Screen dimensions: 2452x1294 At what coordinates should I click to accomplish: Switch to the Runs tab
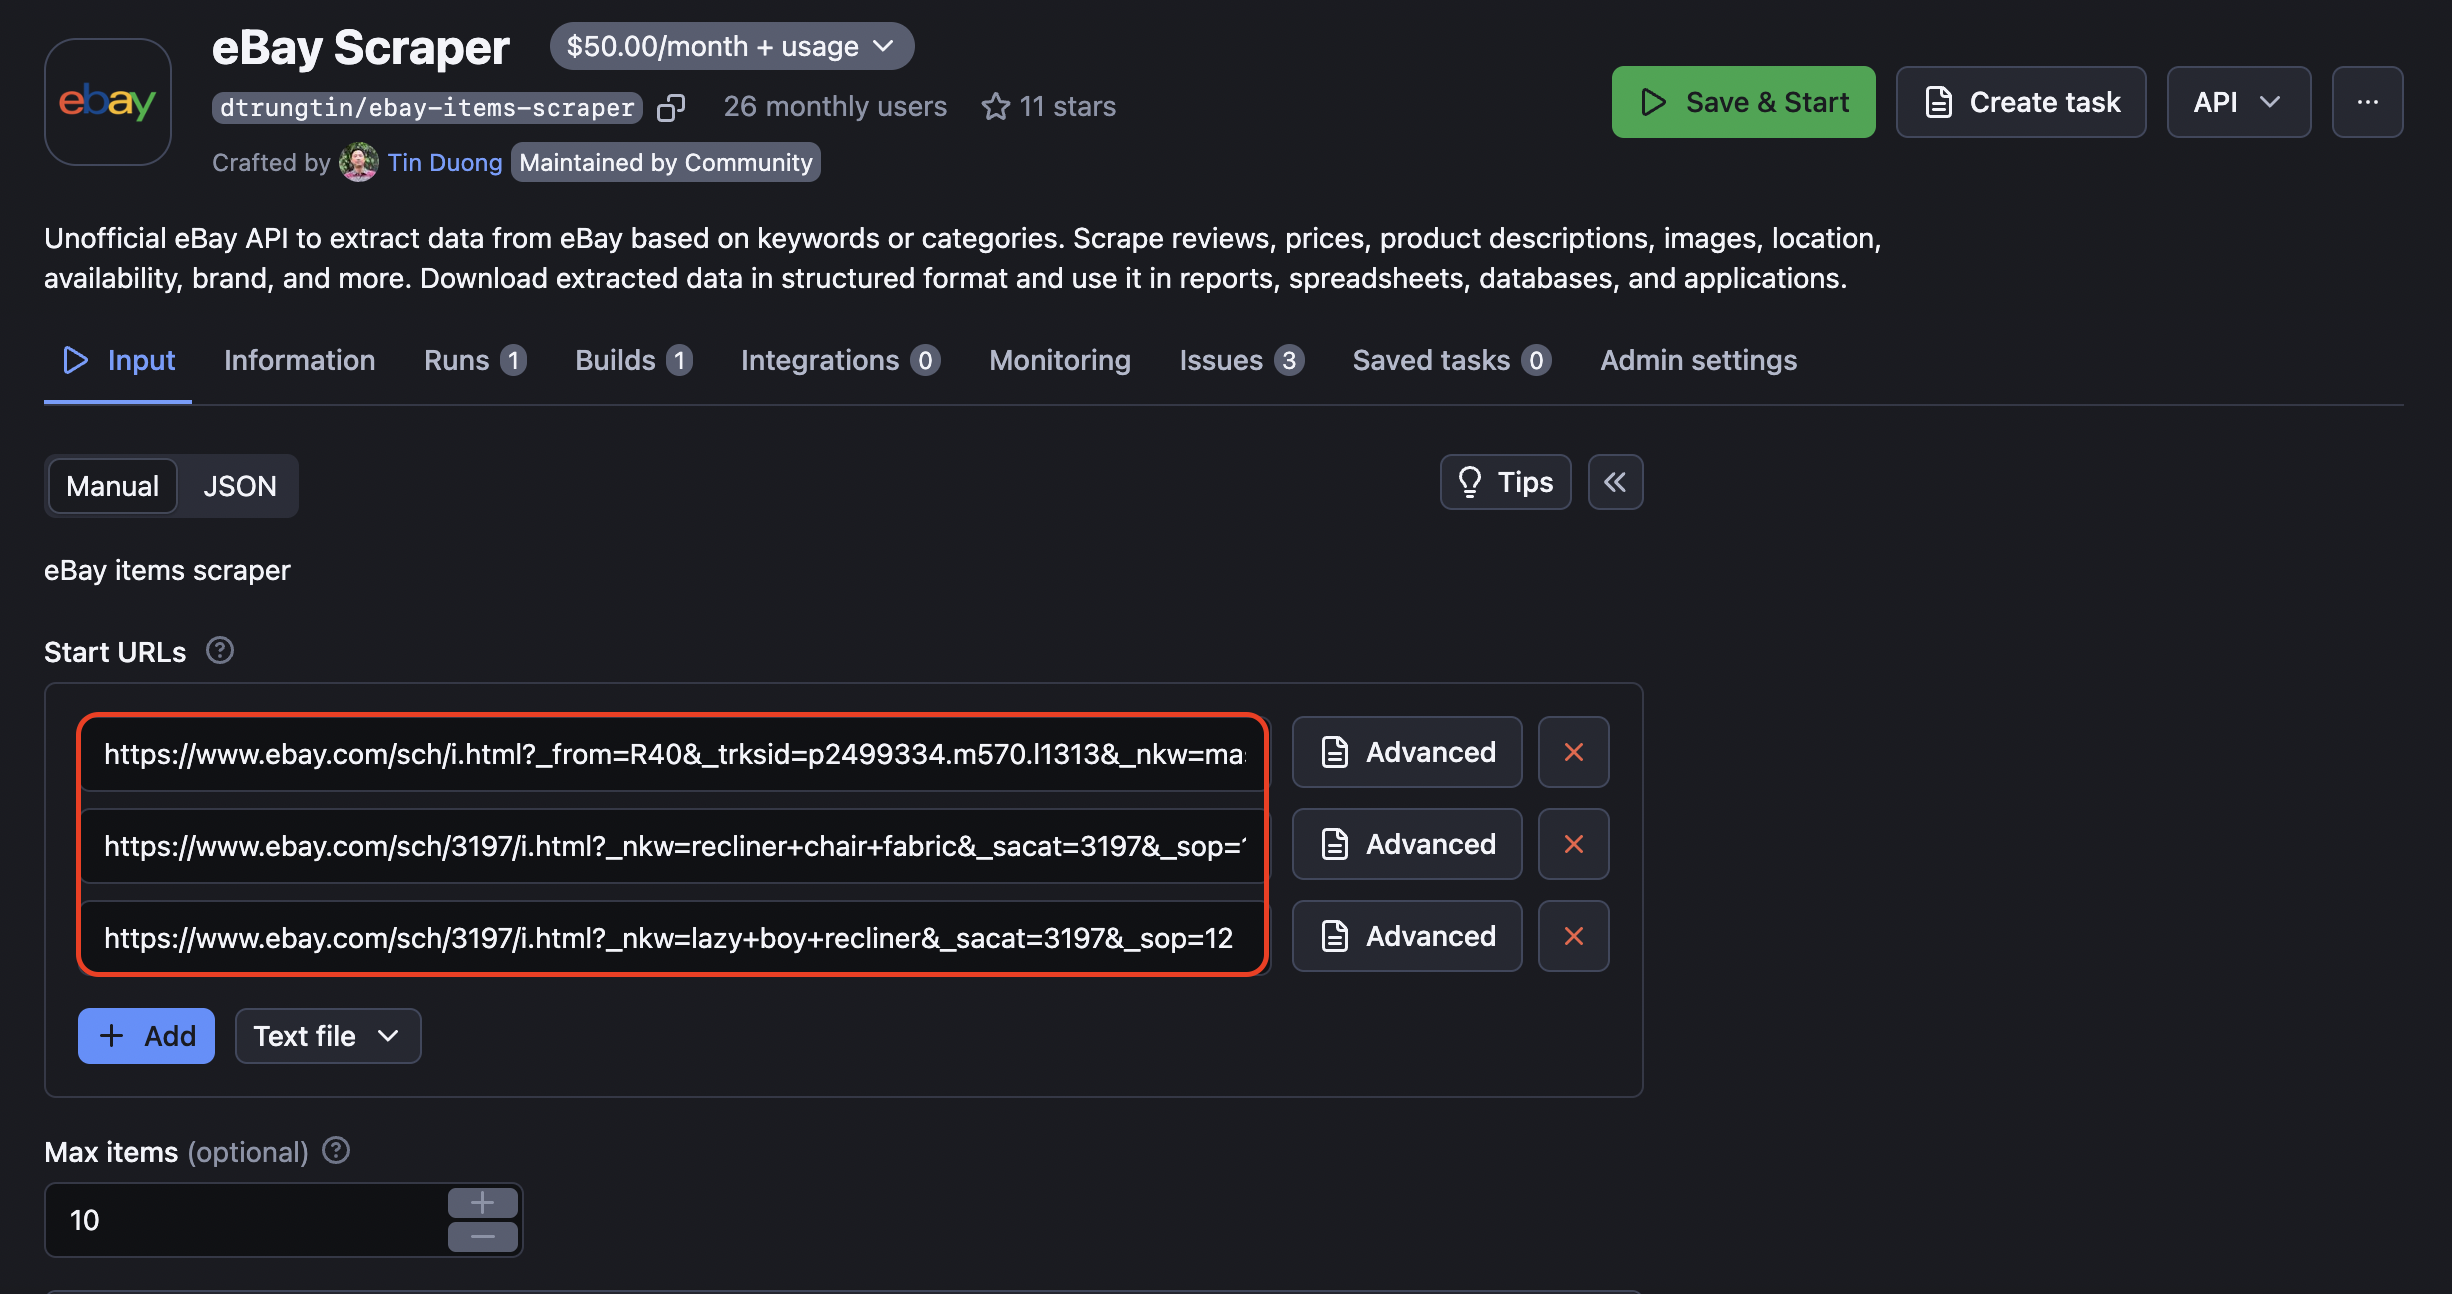pos(456,360)
